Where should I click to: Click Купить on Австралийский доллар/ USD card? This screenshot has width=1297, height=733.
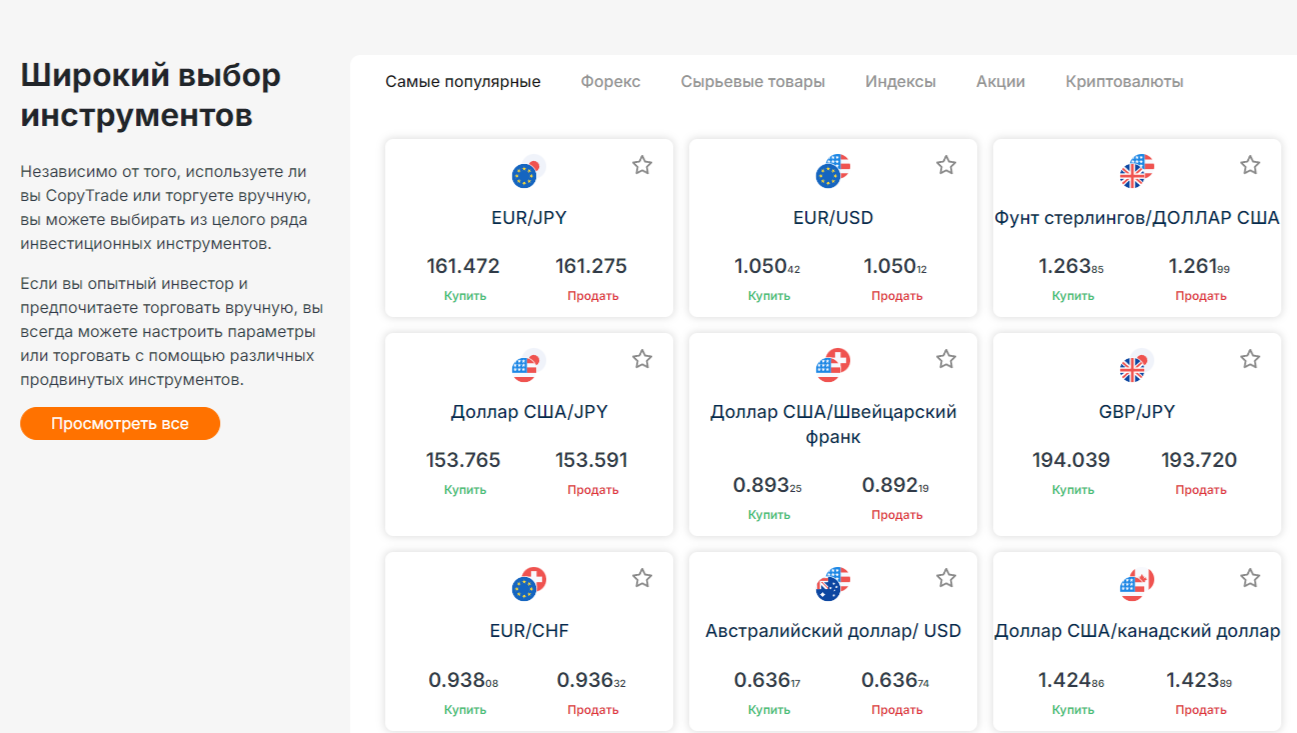click(x=769, y=710)
